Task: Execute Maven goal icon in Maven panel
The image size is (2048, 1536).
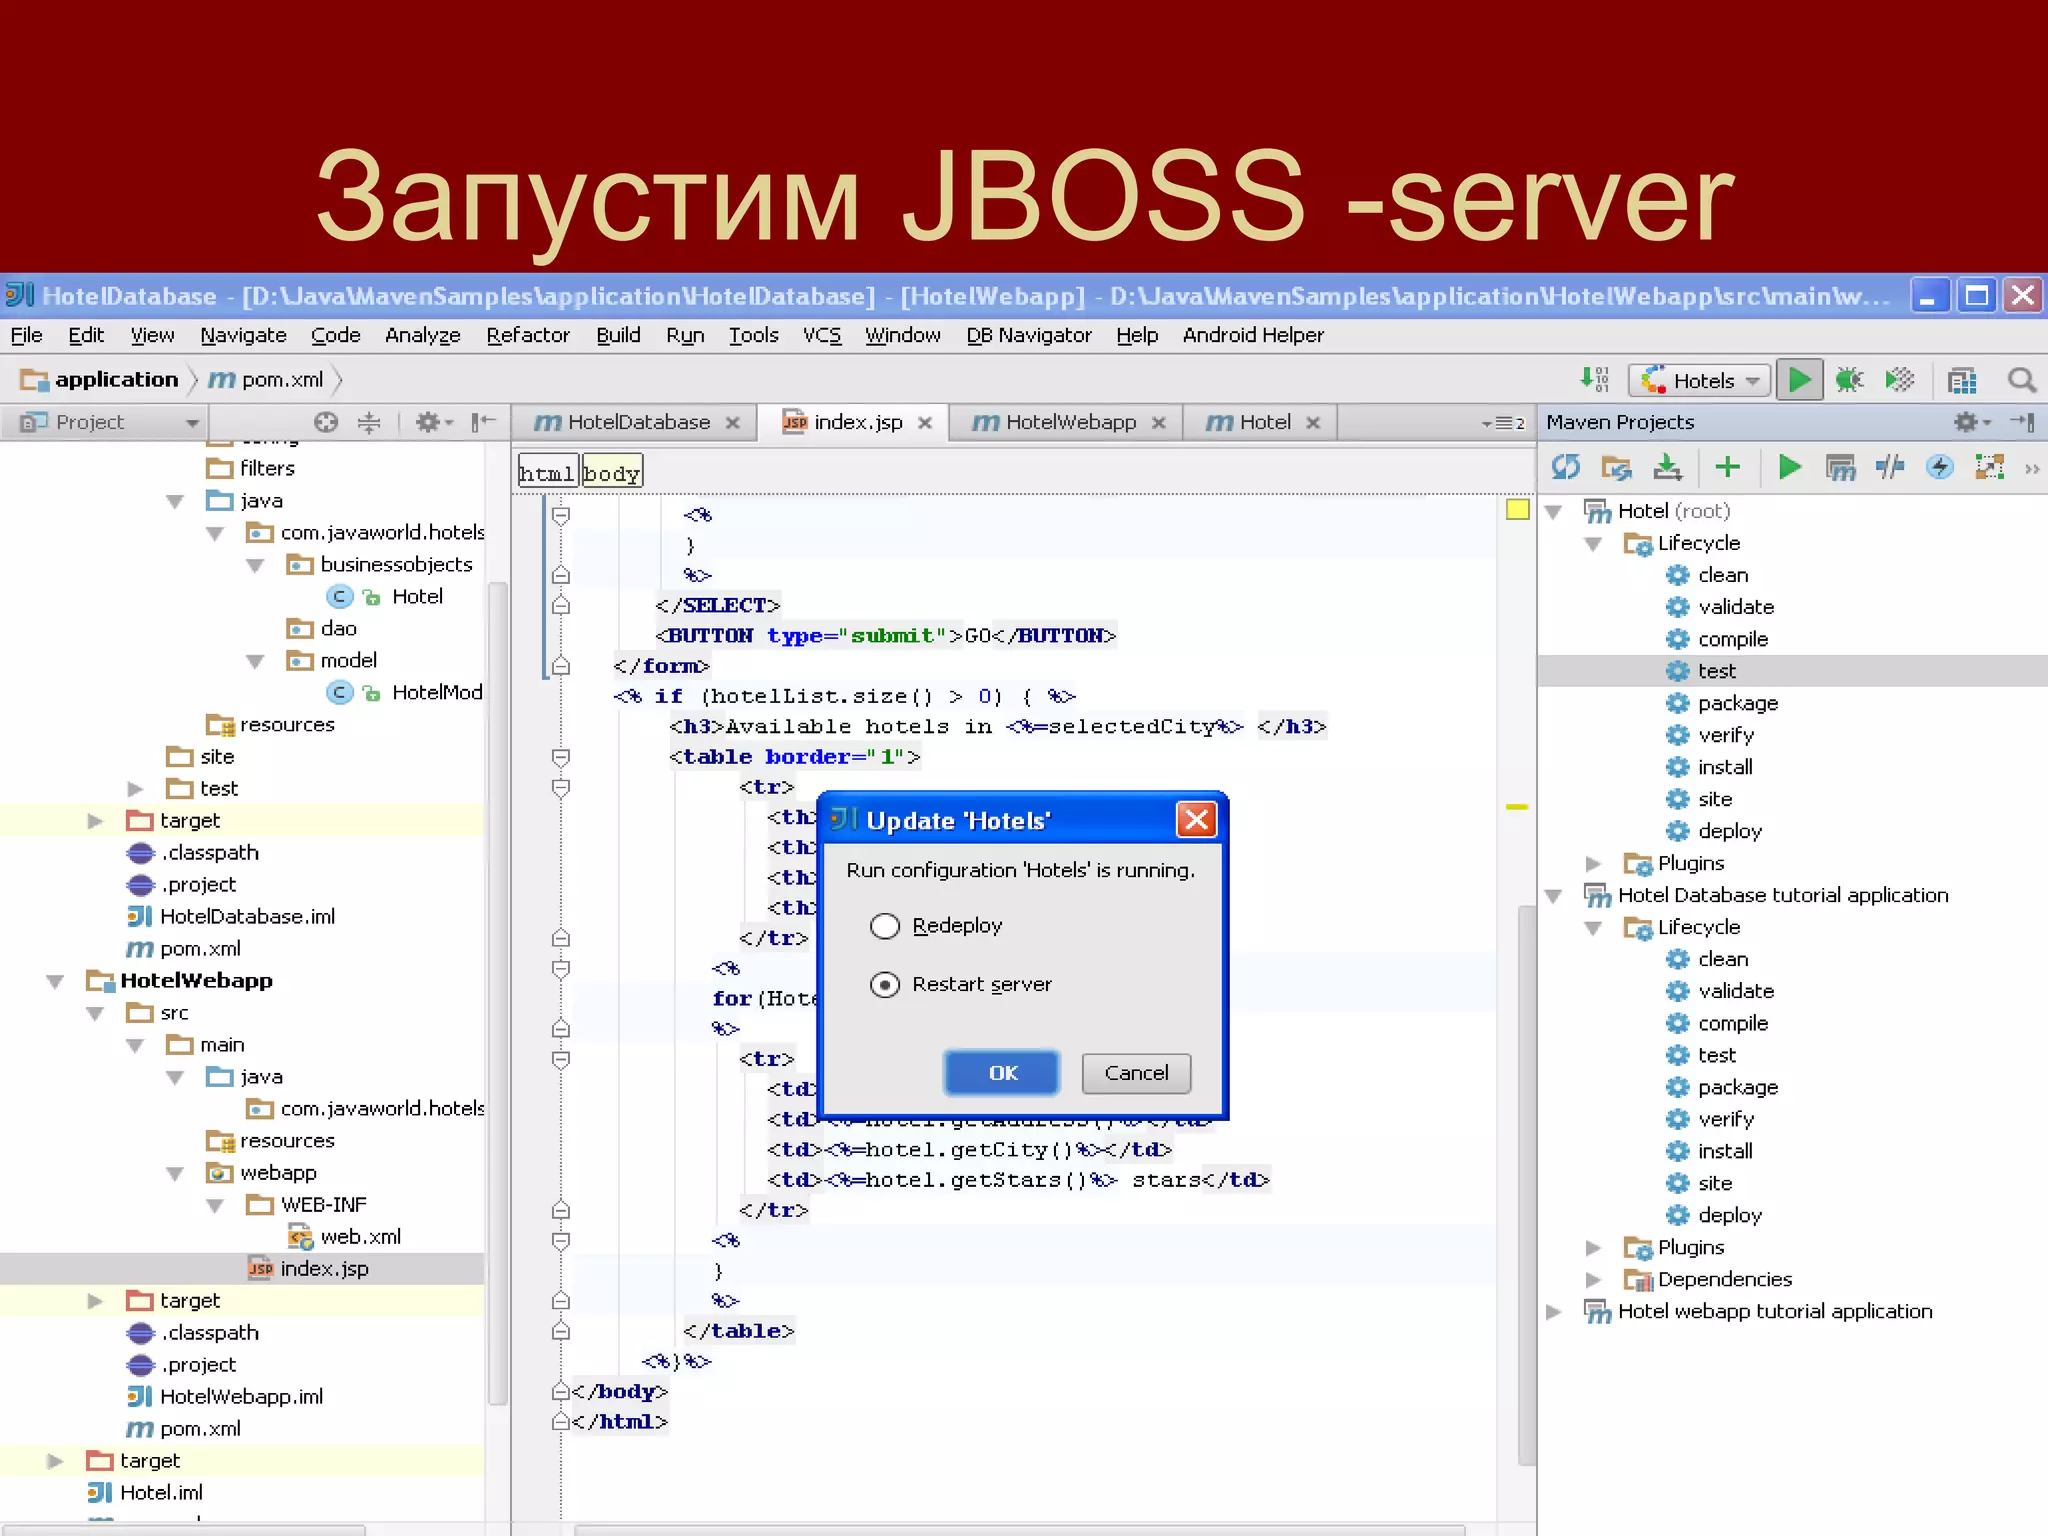Action: click(1840, 467)
